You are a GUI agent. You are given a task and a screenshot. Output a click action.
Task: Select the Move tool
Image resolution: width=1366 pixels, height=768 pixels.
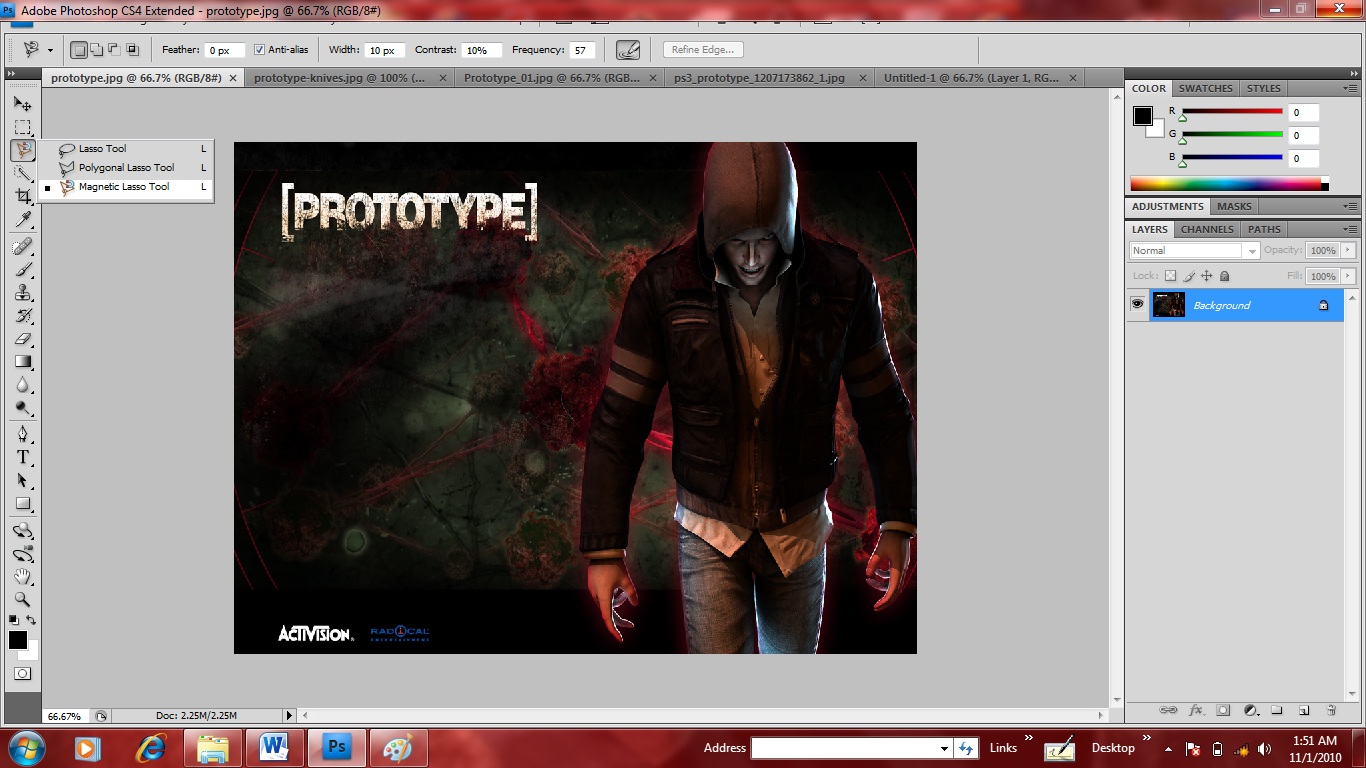tap(22, 103)
